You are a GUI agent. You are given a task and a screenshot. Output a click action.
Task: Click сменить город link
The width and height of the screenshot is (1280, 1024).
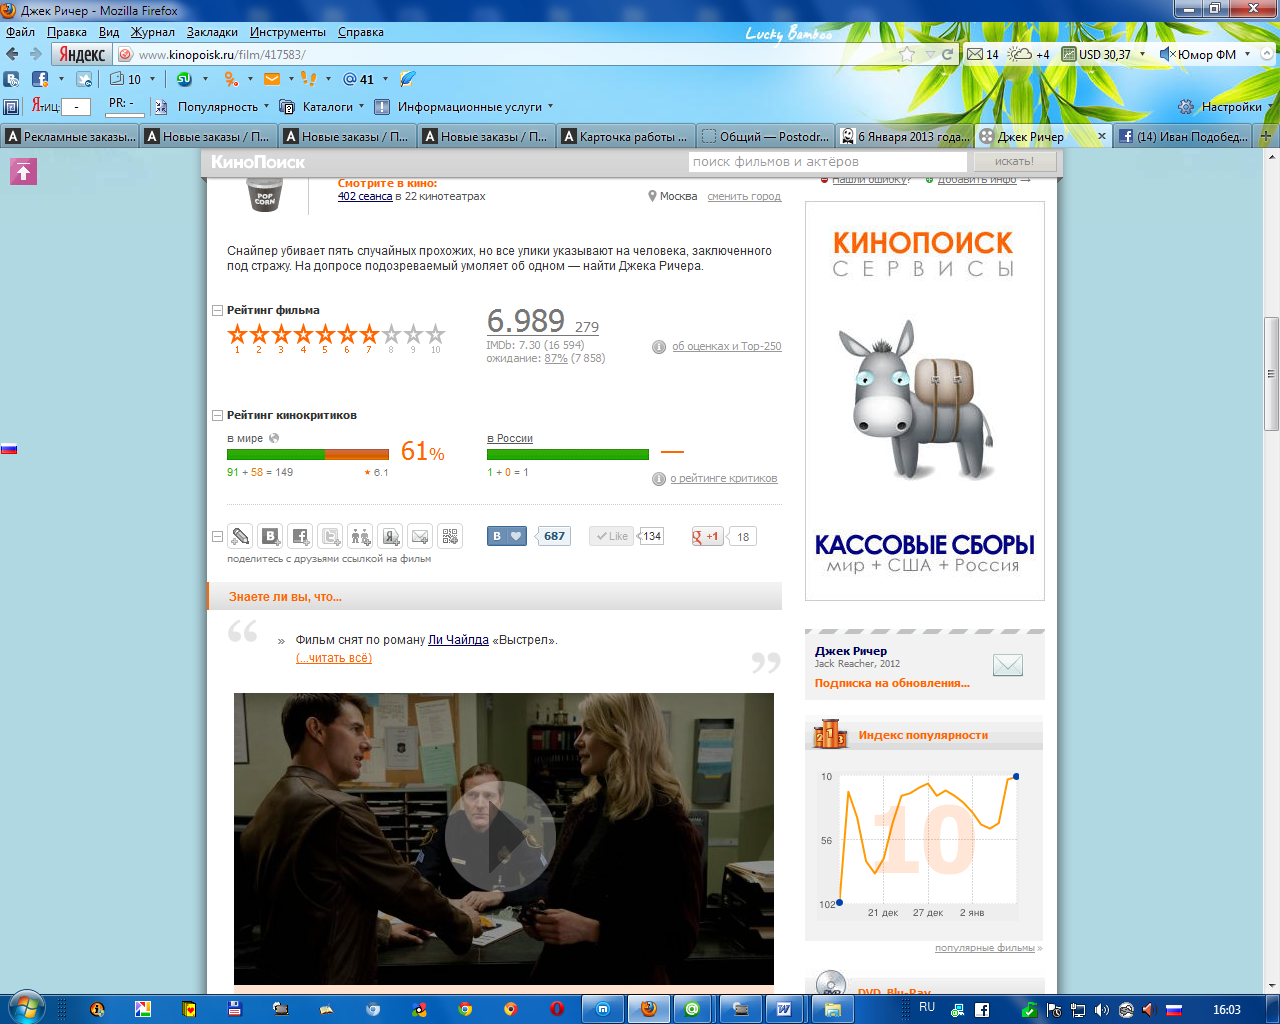coord(744,197)
